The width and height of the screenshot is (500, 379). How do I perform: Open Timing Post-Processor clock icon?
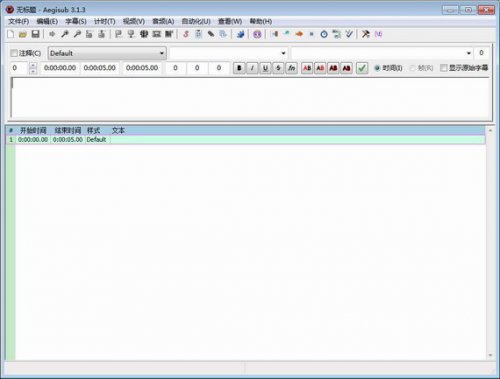pos(324,34)
